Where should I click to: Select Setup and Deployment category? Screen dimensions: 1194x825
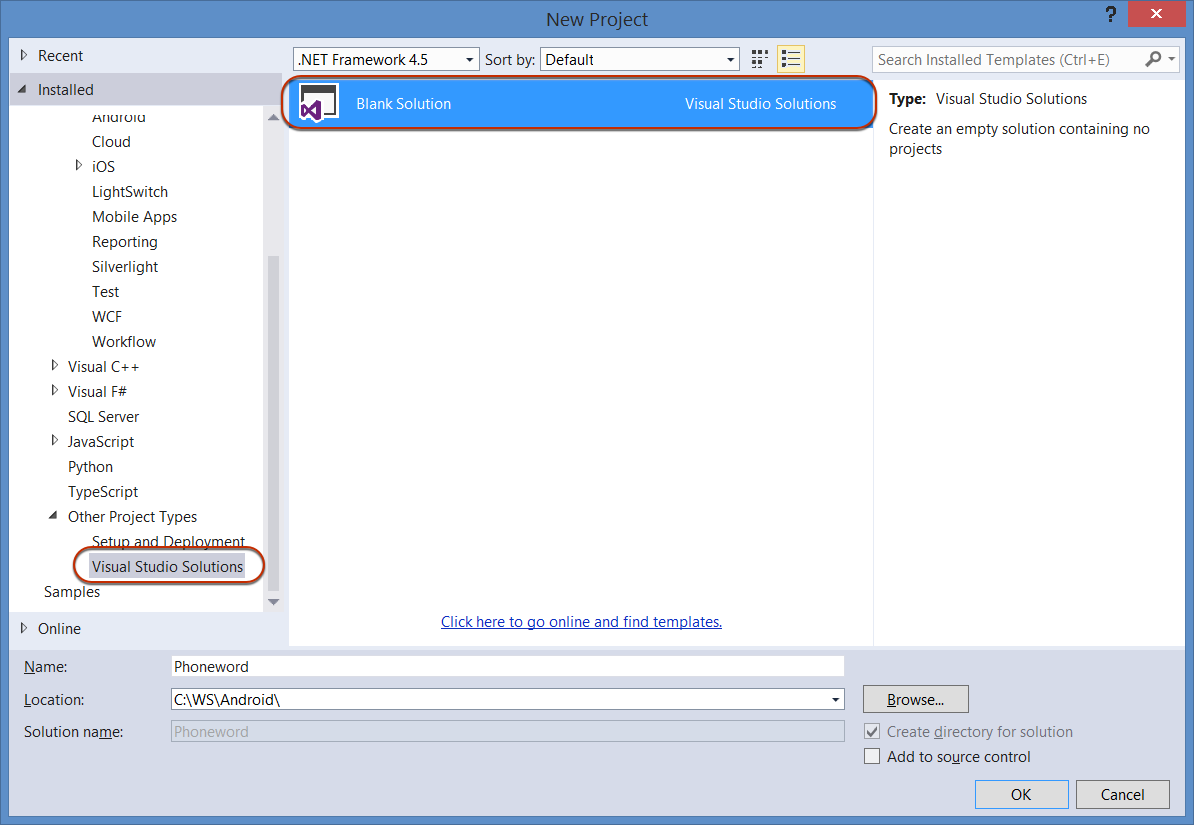pos(168,542)
